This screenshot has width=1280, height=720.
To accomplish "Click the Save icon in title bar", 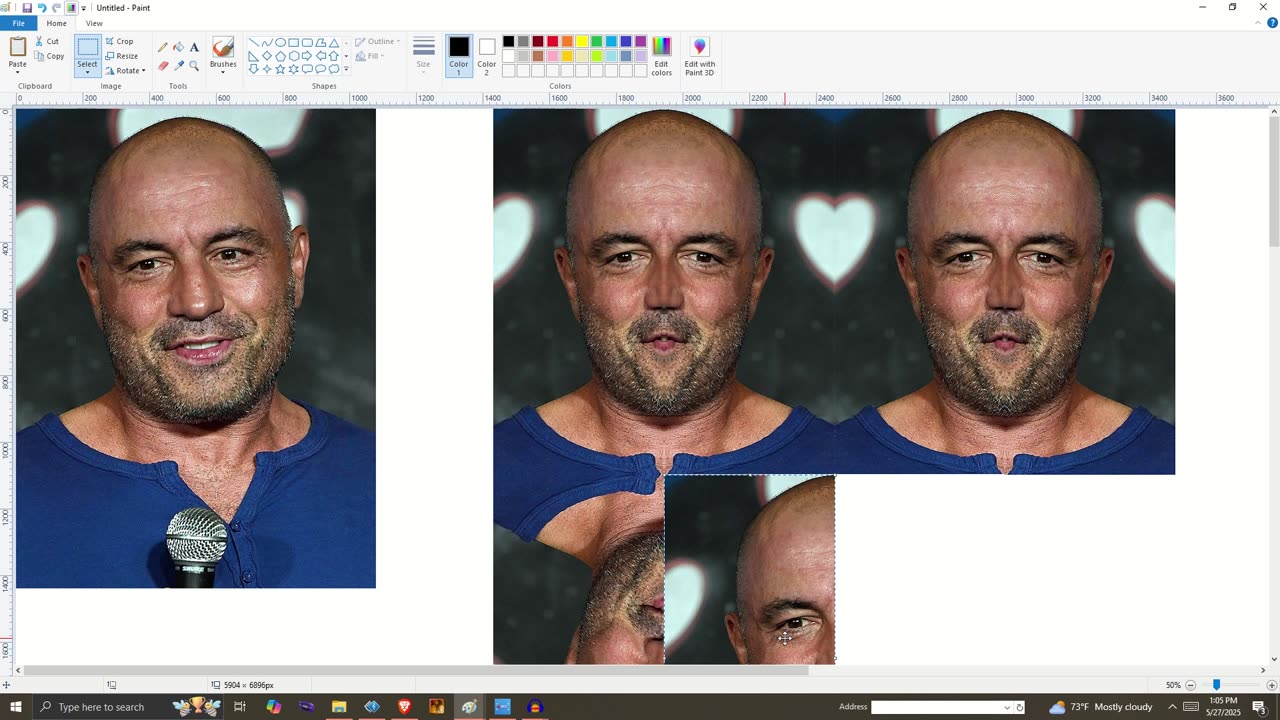I will click(27, 8).
